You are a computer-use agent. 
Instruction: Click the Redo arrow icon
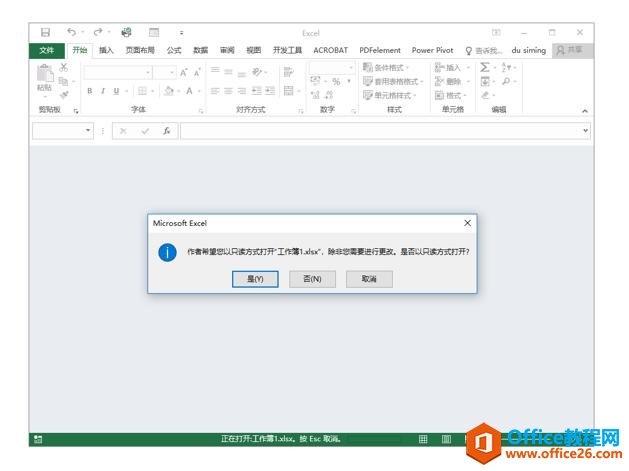98,32
